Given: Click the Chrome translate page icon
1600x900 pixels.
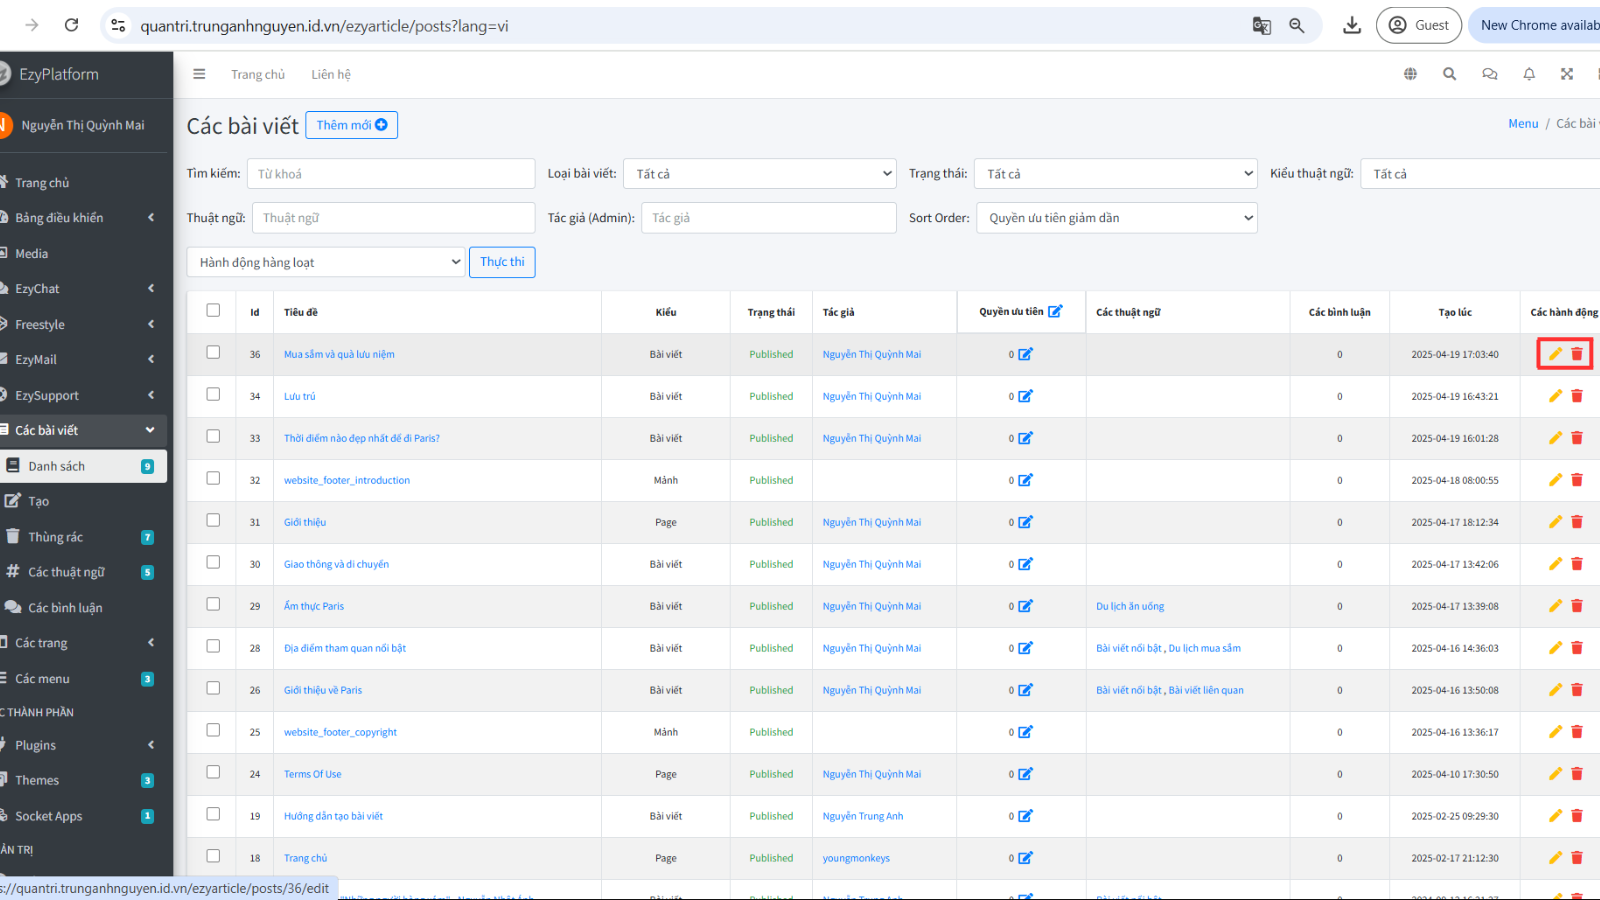Looking at the screenshot, I should point(1262,26).
